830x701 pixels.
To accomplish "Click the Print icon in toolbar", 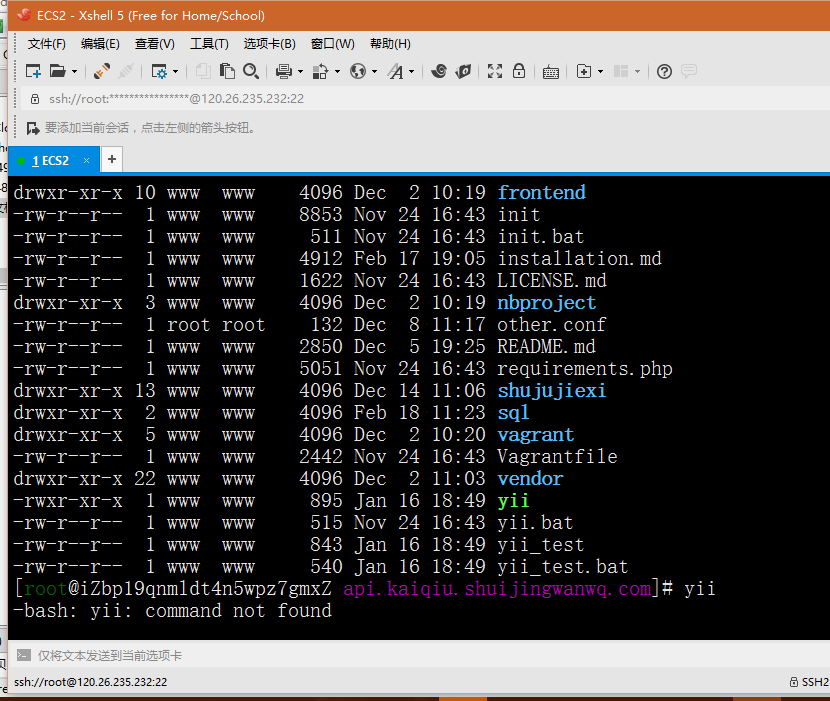I will 283,71.
